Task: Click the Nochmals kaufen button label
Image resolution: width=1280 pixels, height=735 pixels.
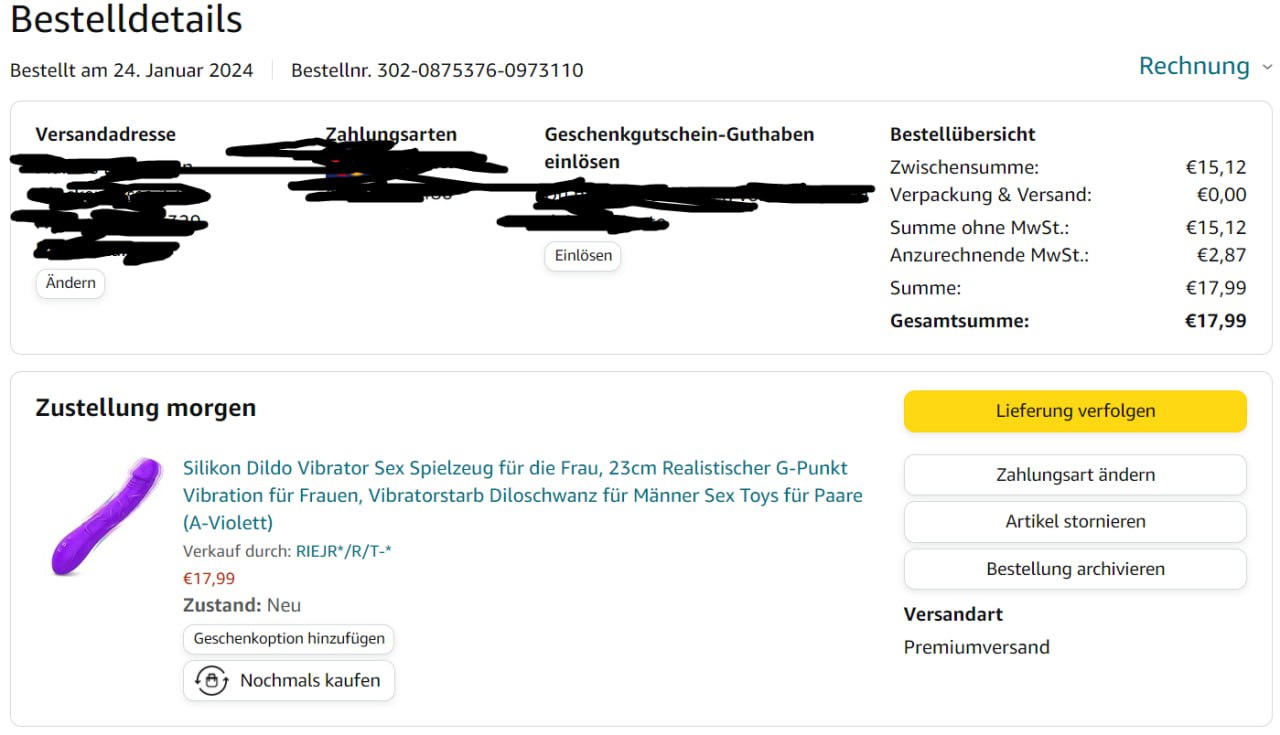Action: point(310,681)
